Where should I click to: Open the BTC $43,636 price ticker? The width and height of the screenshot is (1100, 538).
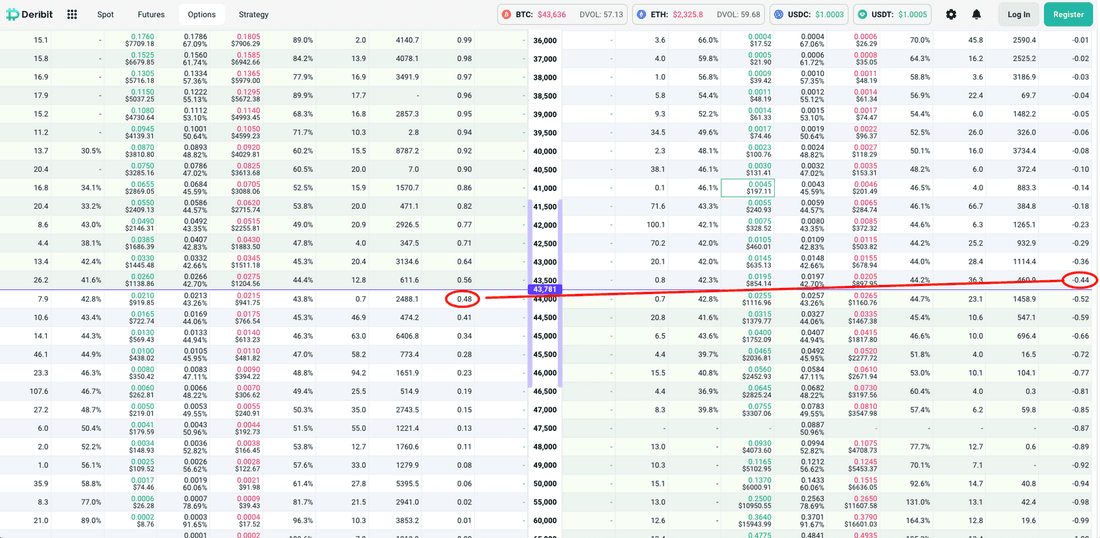click(563, 14)
